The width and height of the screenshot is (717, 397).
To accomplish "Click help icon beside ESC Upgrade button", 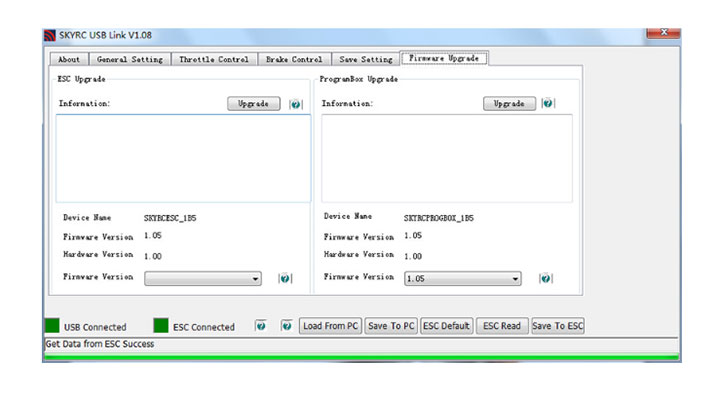I will (x=295, y=104).
